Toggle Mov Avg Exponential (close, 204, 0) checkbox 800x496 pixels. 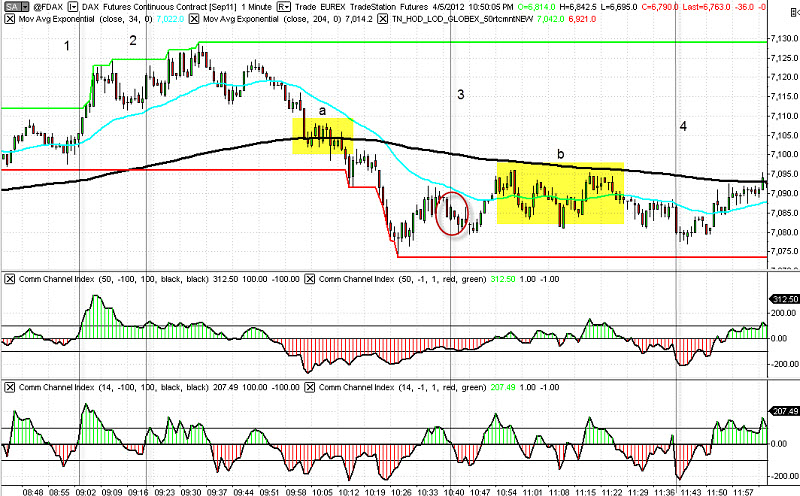[x=194, y=19]
